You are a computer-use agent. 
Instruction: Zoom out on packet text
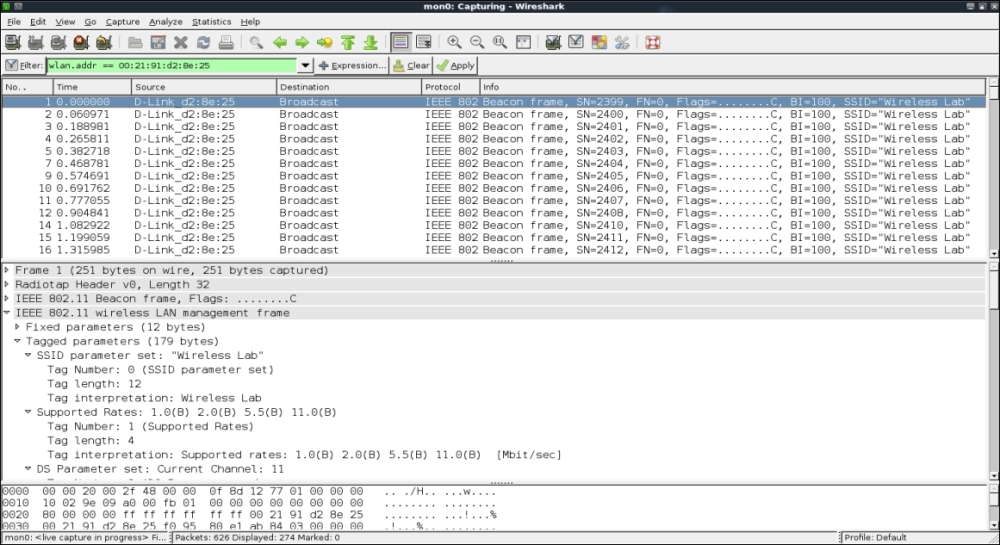[x=477, y=43]
